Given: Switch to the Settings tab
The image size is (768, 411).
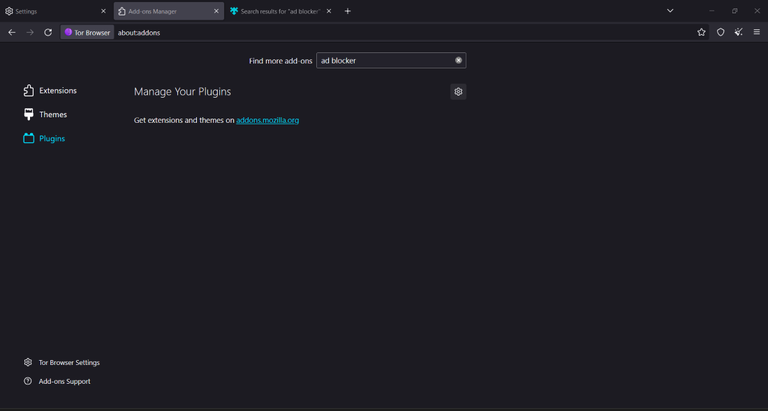Looking at the screenshot, I should 56,11.
